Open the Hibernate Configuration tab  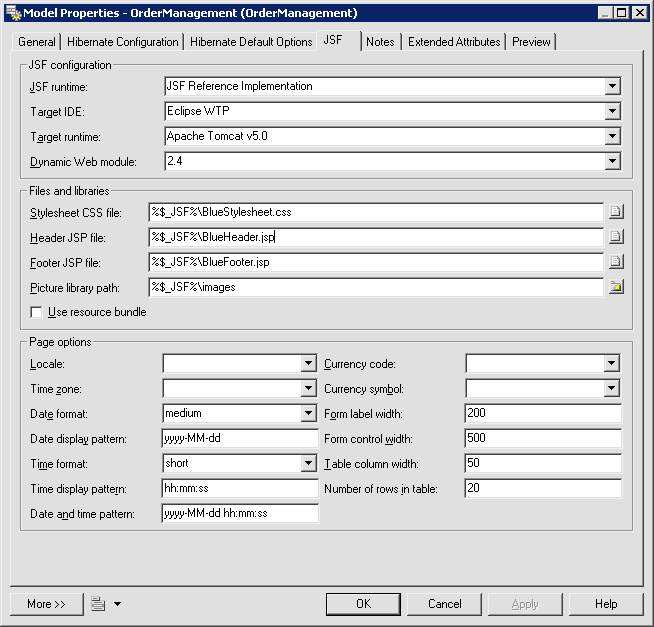(x=123, y=42)
